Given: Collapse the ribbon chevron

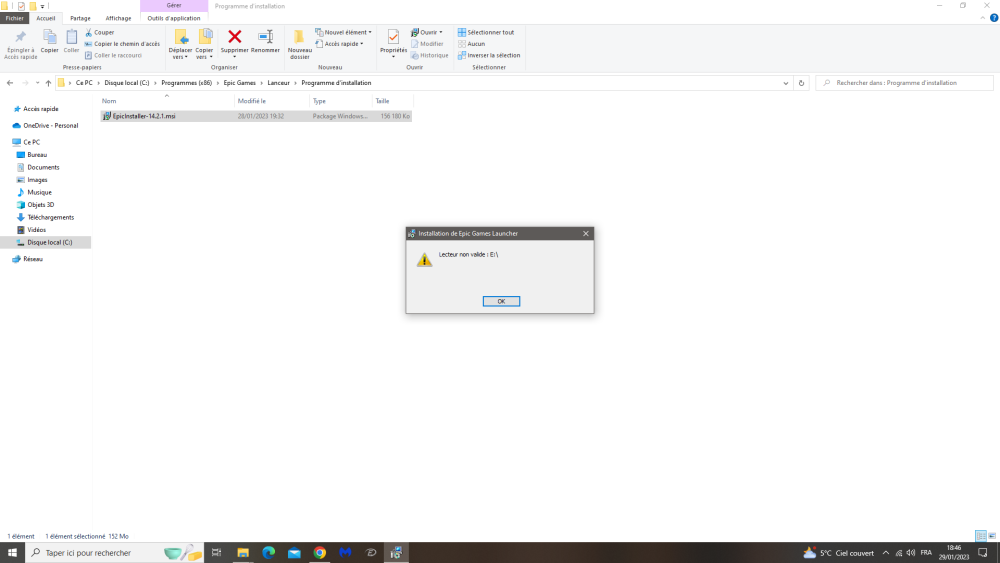Looking at the screenshot, I should [x=983, y=18].
